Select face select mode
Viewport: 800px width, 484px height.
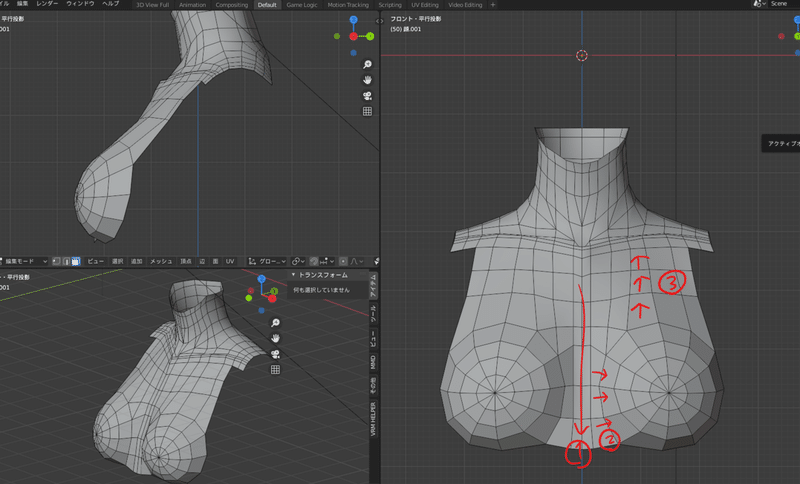pos(76,261)
